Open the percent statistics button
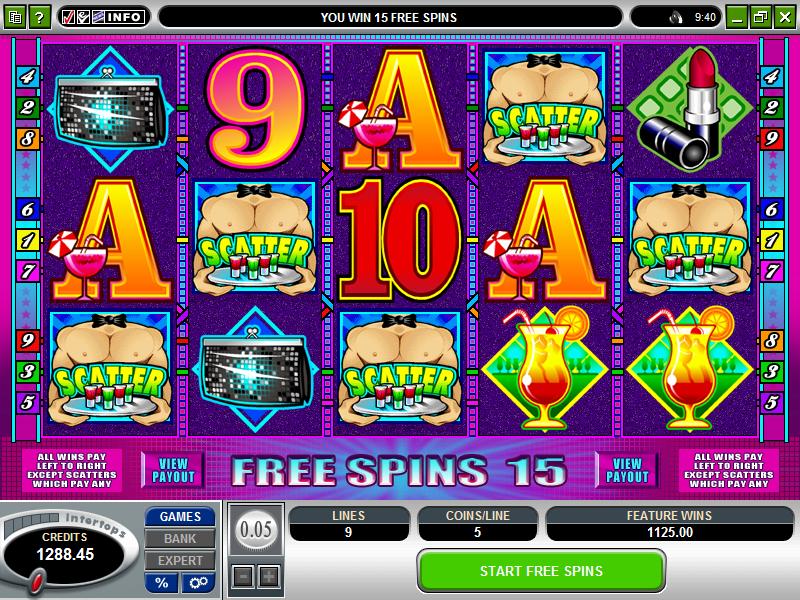This screenshot has width=800, height=600. coord(162,582)
